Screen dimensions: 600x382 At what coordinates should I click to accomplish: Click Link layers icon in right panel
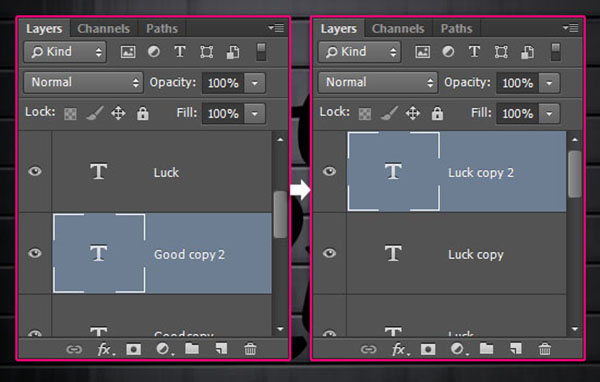coord(368,349)
